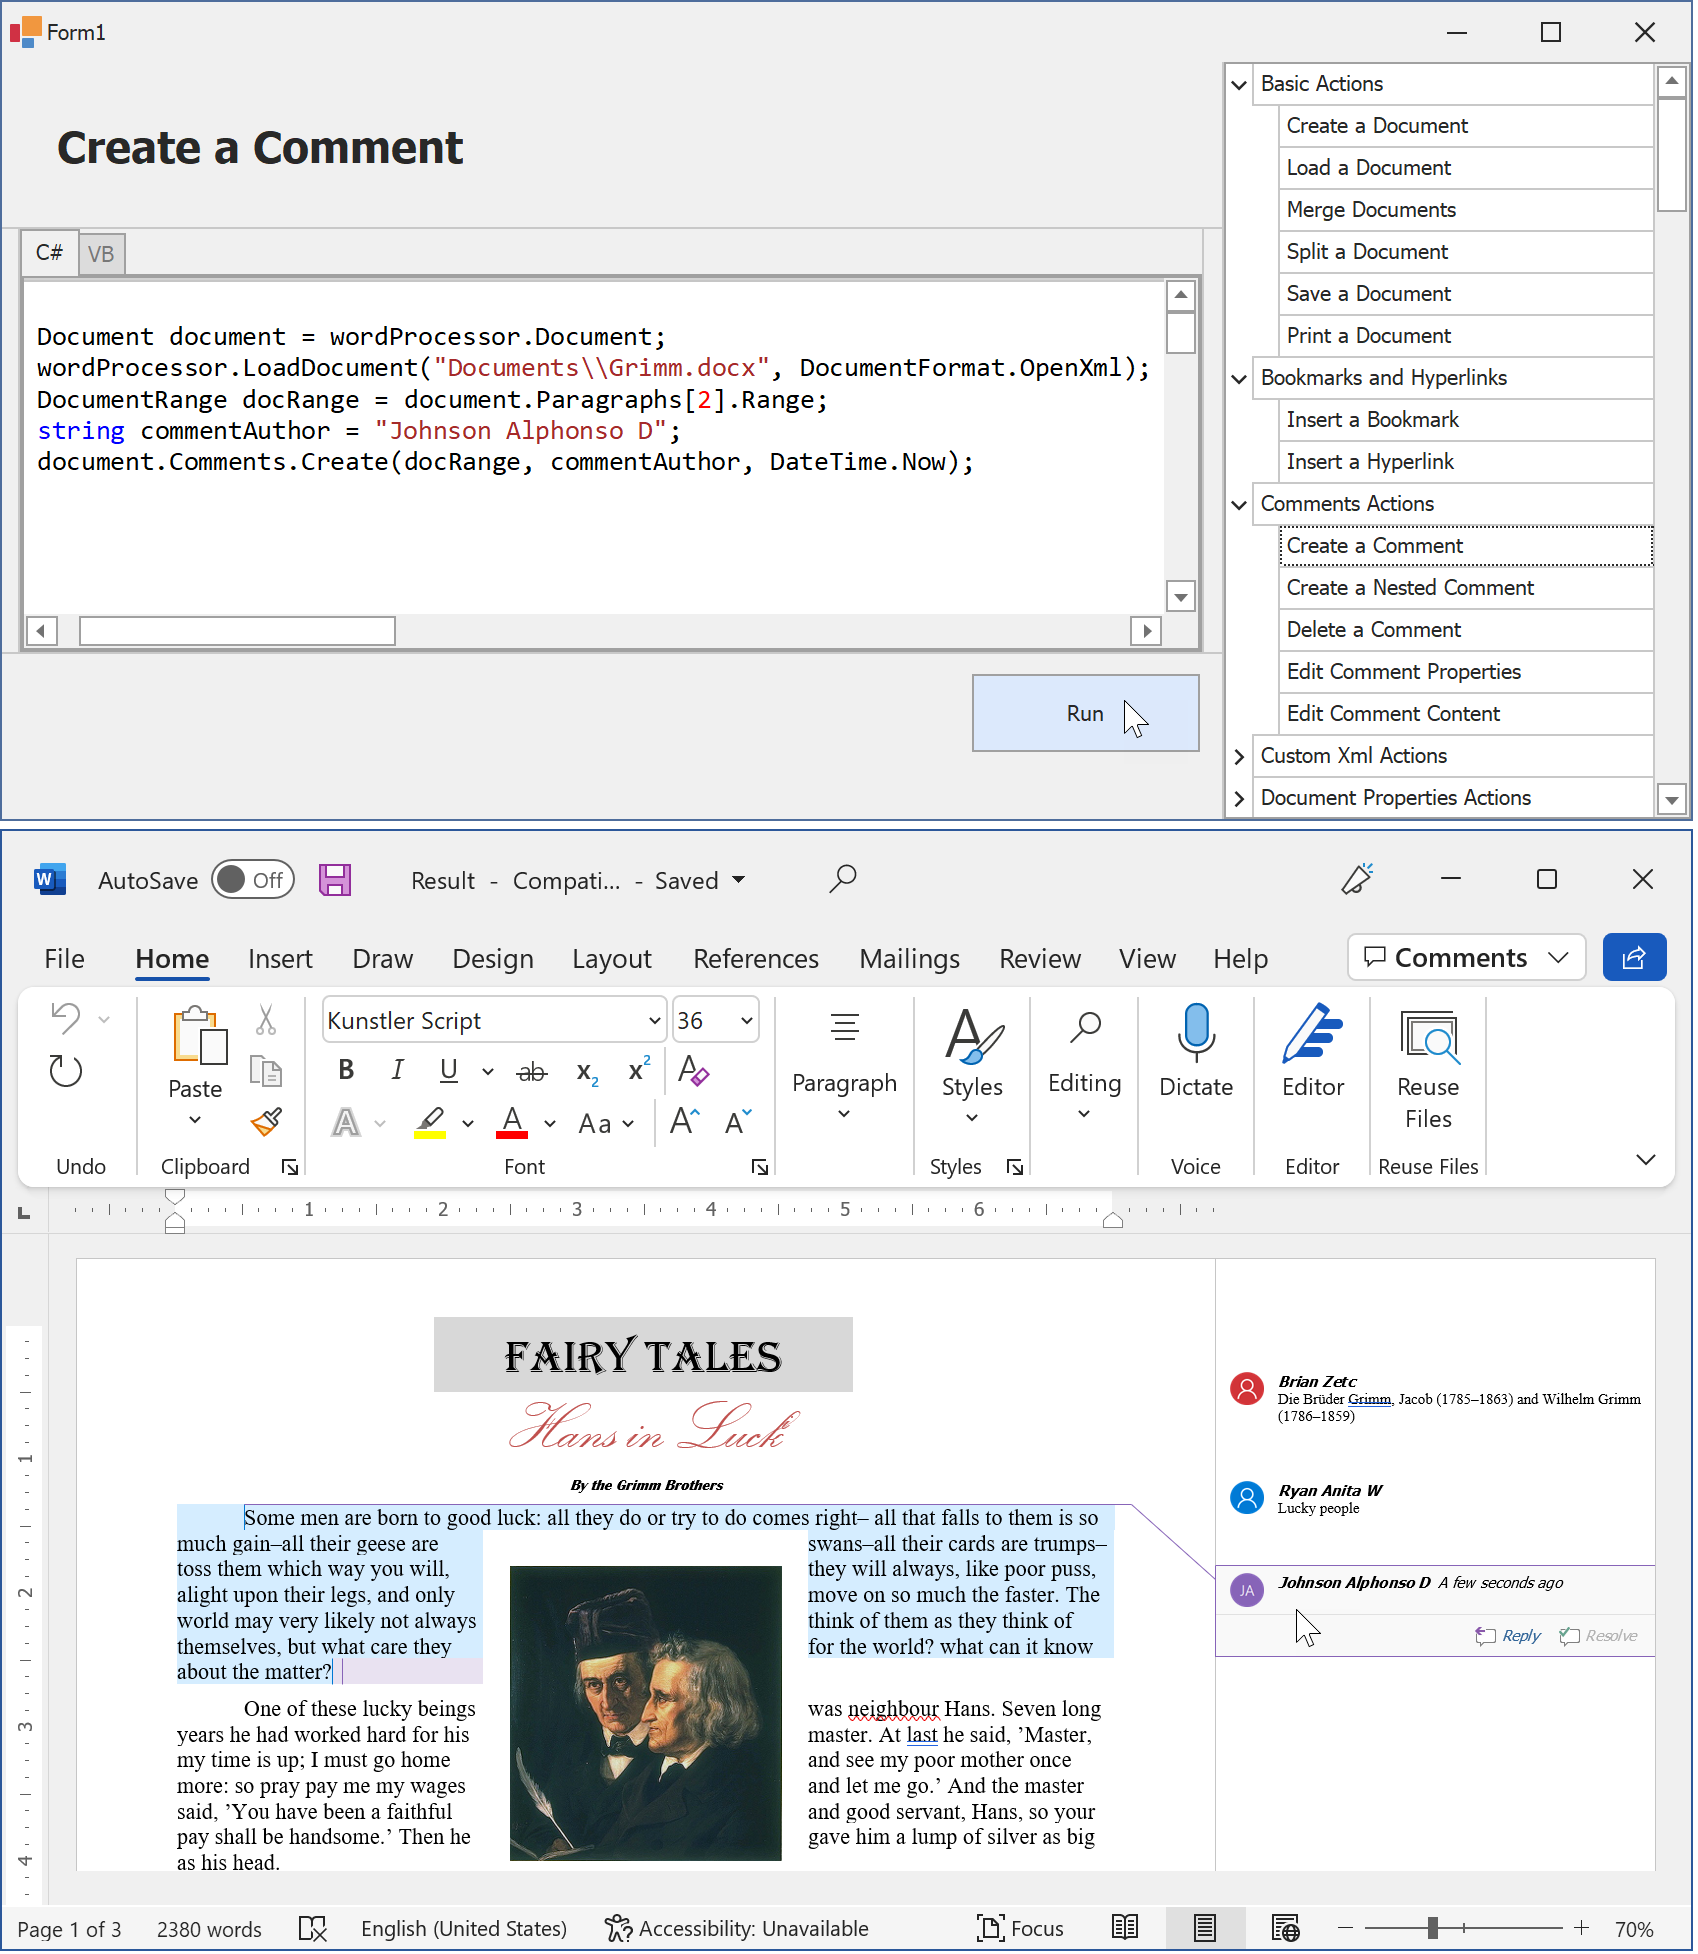
Task: Select the Format Painter brush
Action: point(266,1122)
